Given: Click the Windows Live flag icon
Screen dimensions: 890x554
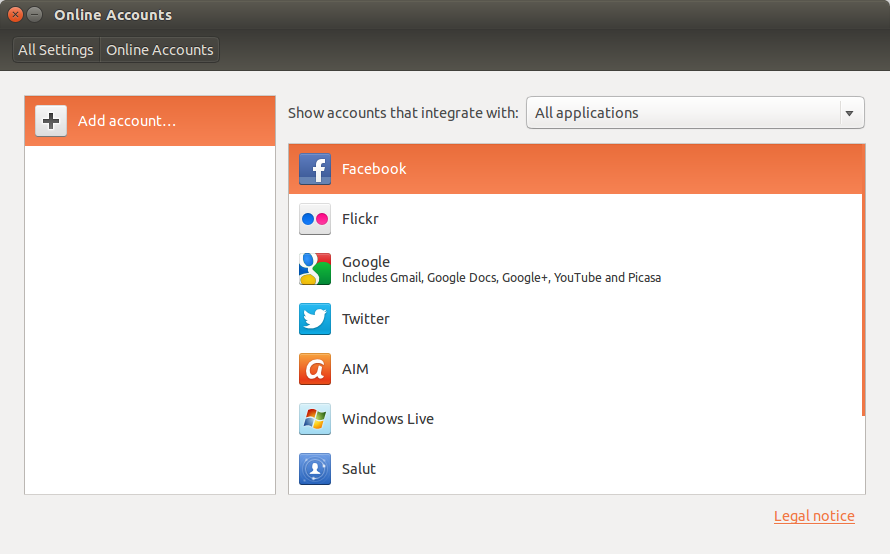Looking at the screenshot, I should (314, 418).
